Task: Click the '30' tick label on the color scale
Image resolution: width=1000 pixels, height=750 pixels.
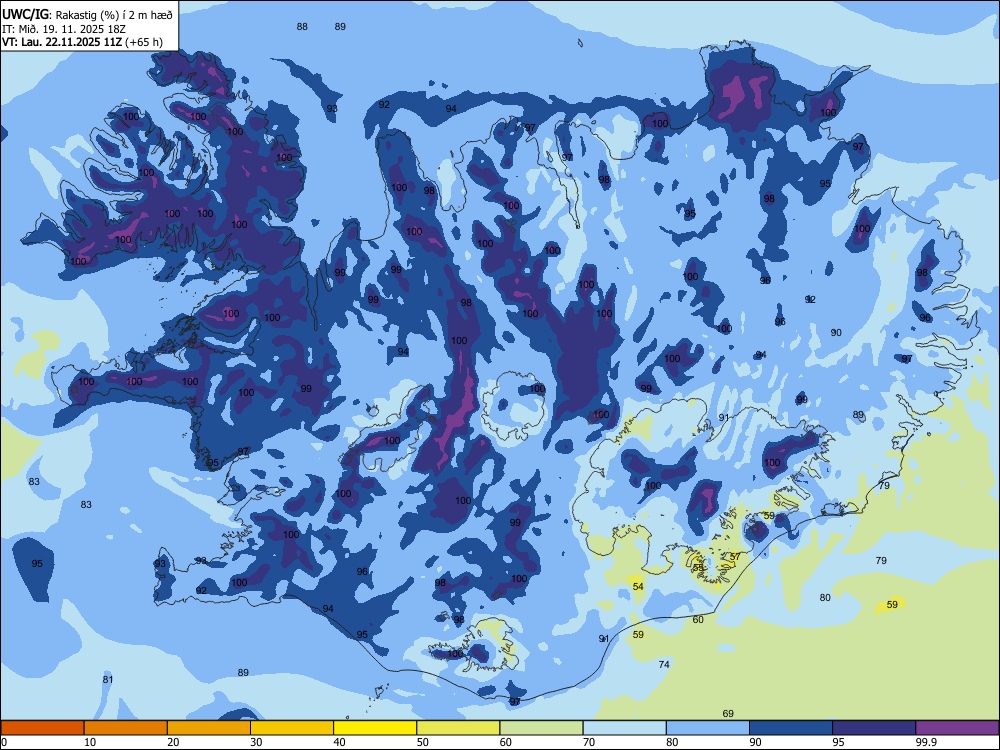Action: [x=256, y=742]
